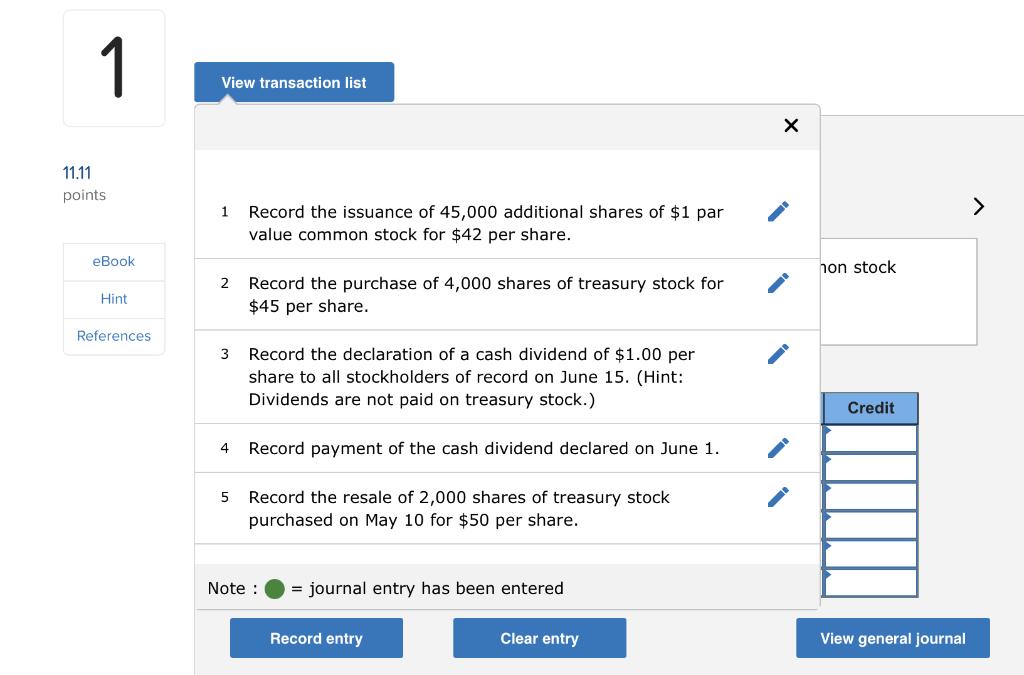Screen dimensions: 1024x675
Task: Close the transaction list popup
Action: click(x=791, y=125)
